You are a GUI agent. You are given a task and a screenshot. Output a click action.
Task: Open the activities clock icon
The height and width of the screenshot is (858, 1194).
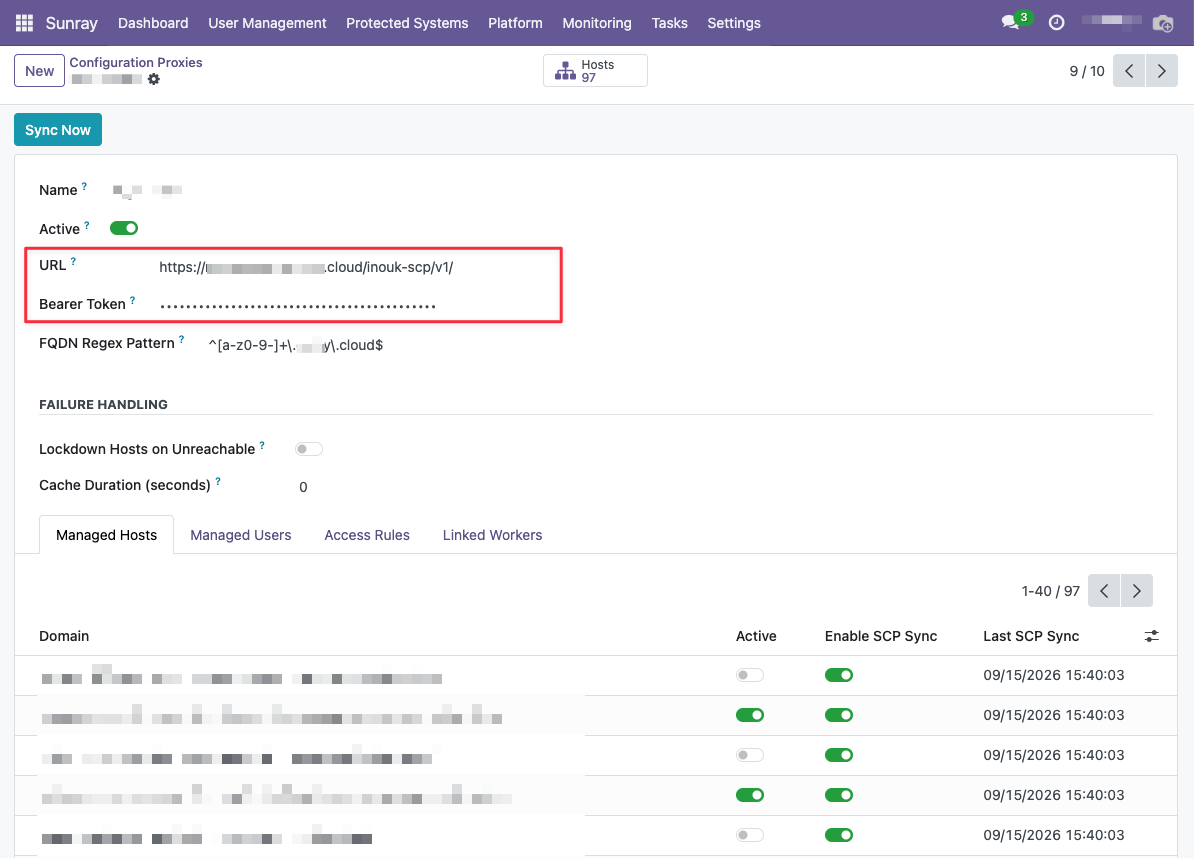pos(1056,23)
